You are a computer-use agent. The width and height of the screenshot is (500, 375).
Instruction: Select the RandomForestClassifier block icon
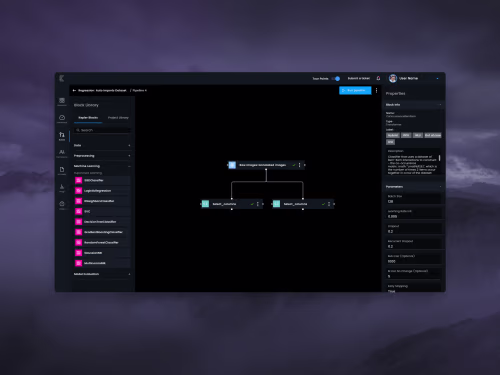pyautogui.click(x=79, y=242)
